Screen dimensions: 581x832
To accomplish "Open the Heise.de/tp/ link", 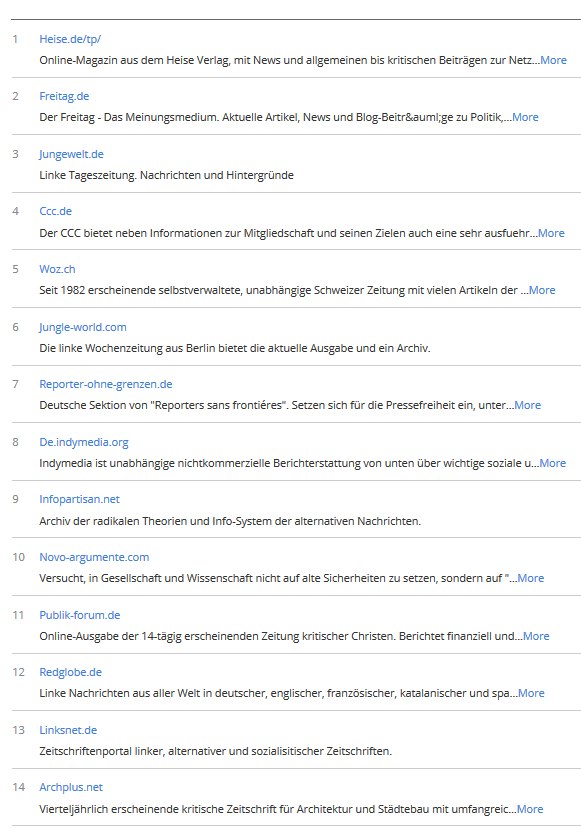I will (x=70, y=39).
